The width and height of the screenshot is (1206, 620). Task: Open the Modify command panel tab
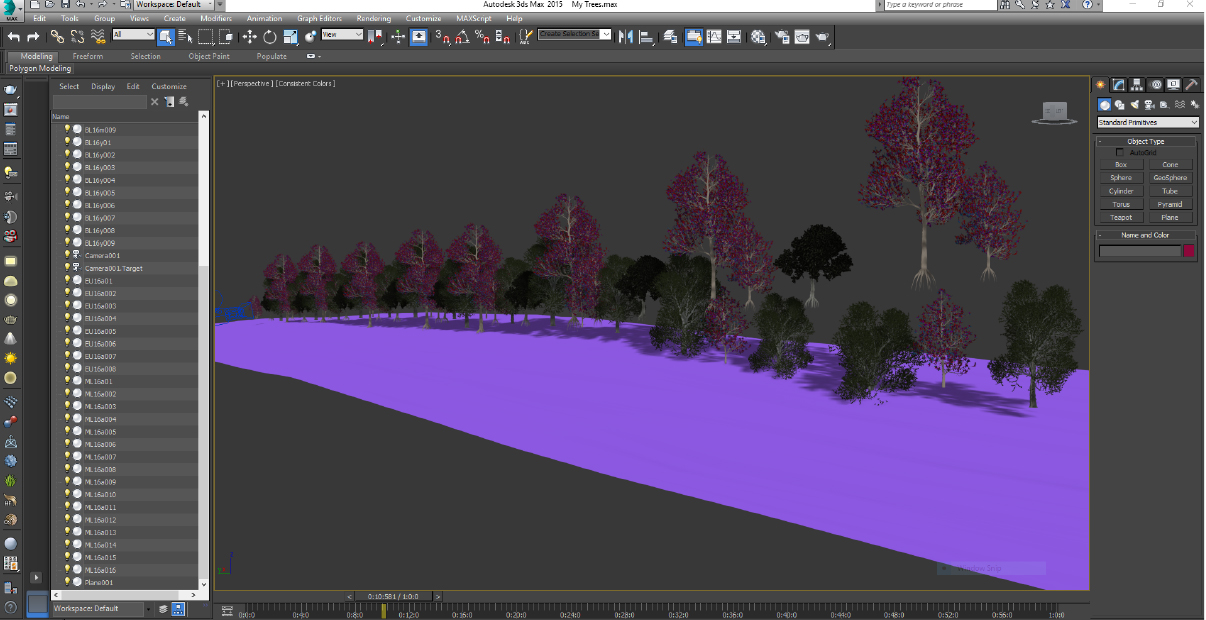1119,85
